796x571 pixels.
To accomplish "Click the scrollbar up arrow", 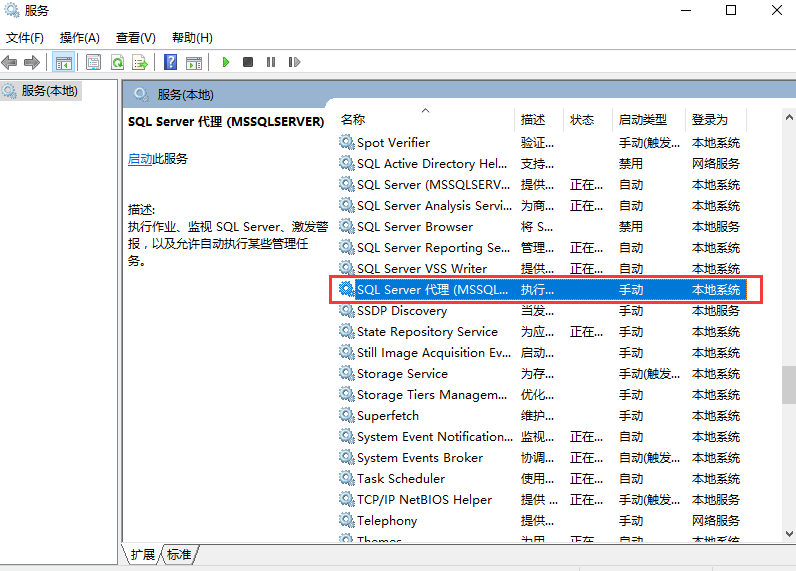I will (x=789, y=117).
